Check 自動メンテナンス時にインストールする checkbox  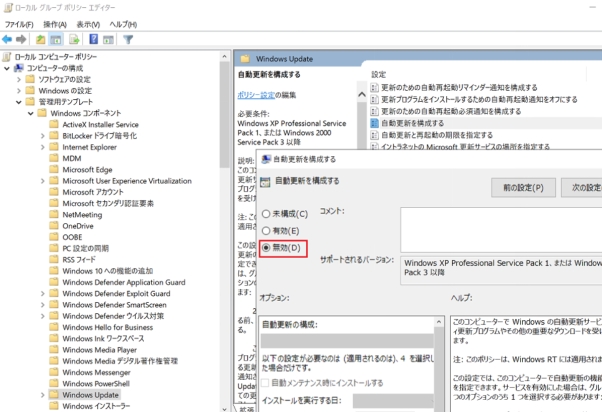click(x=265, y=383)
